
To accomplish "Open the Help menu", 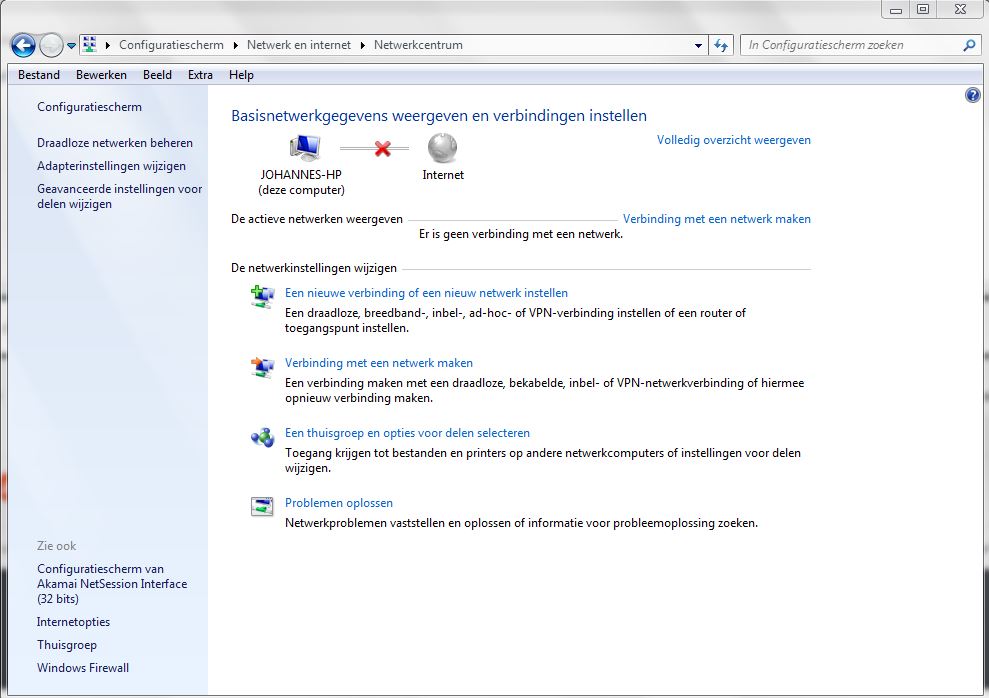I will click(x=242, y=75).
